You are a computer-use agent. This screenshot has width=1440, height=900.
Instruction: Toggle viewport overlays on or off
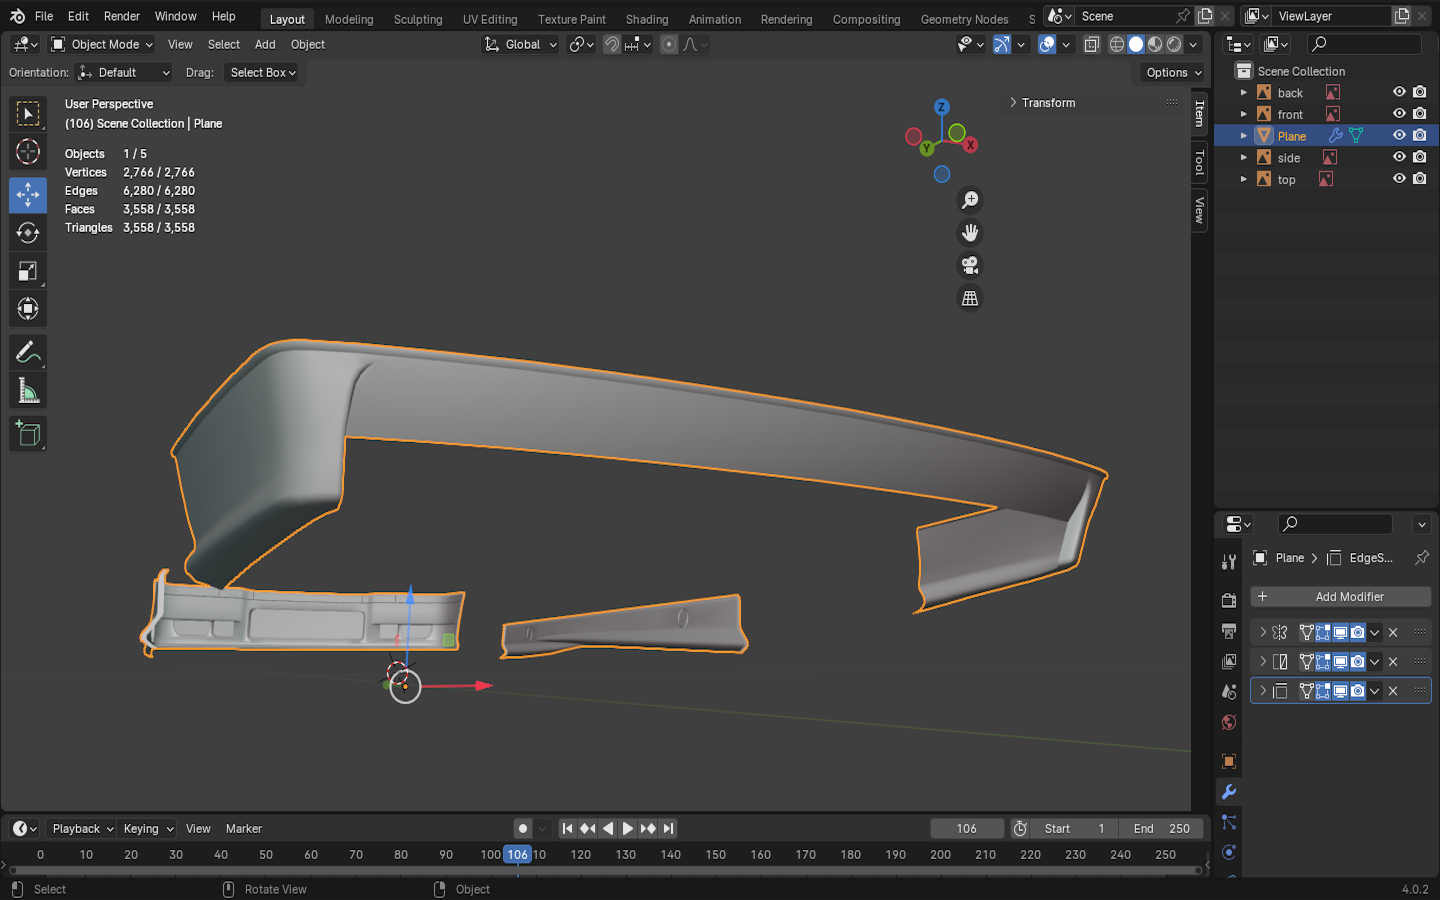[x=1046, y=44]
